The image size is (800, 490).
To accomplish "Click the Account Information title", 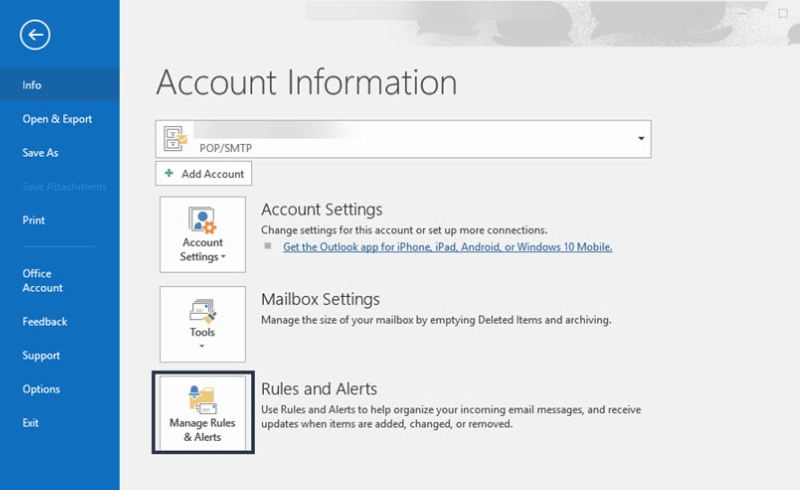I will (307, 82).
